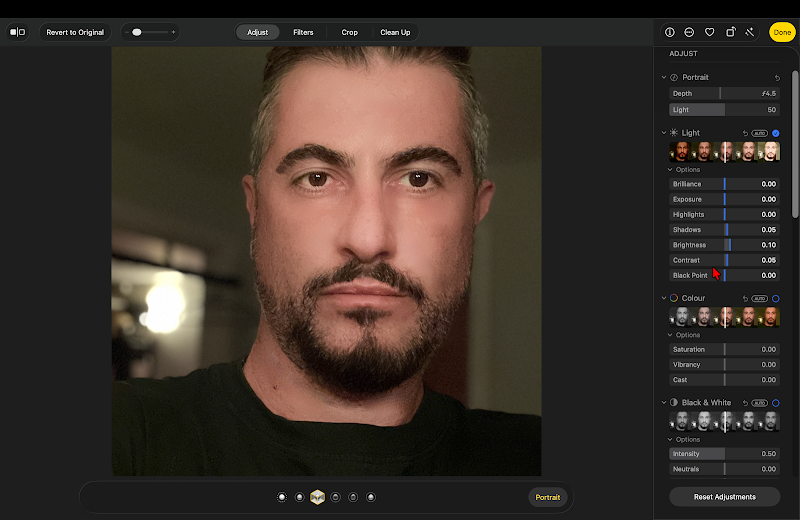Select the highlighted cube portrait lighting icon
Image resolution: width=800 pixels, height=520 pixels.
click(317, 497)
